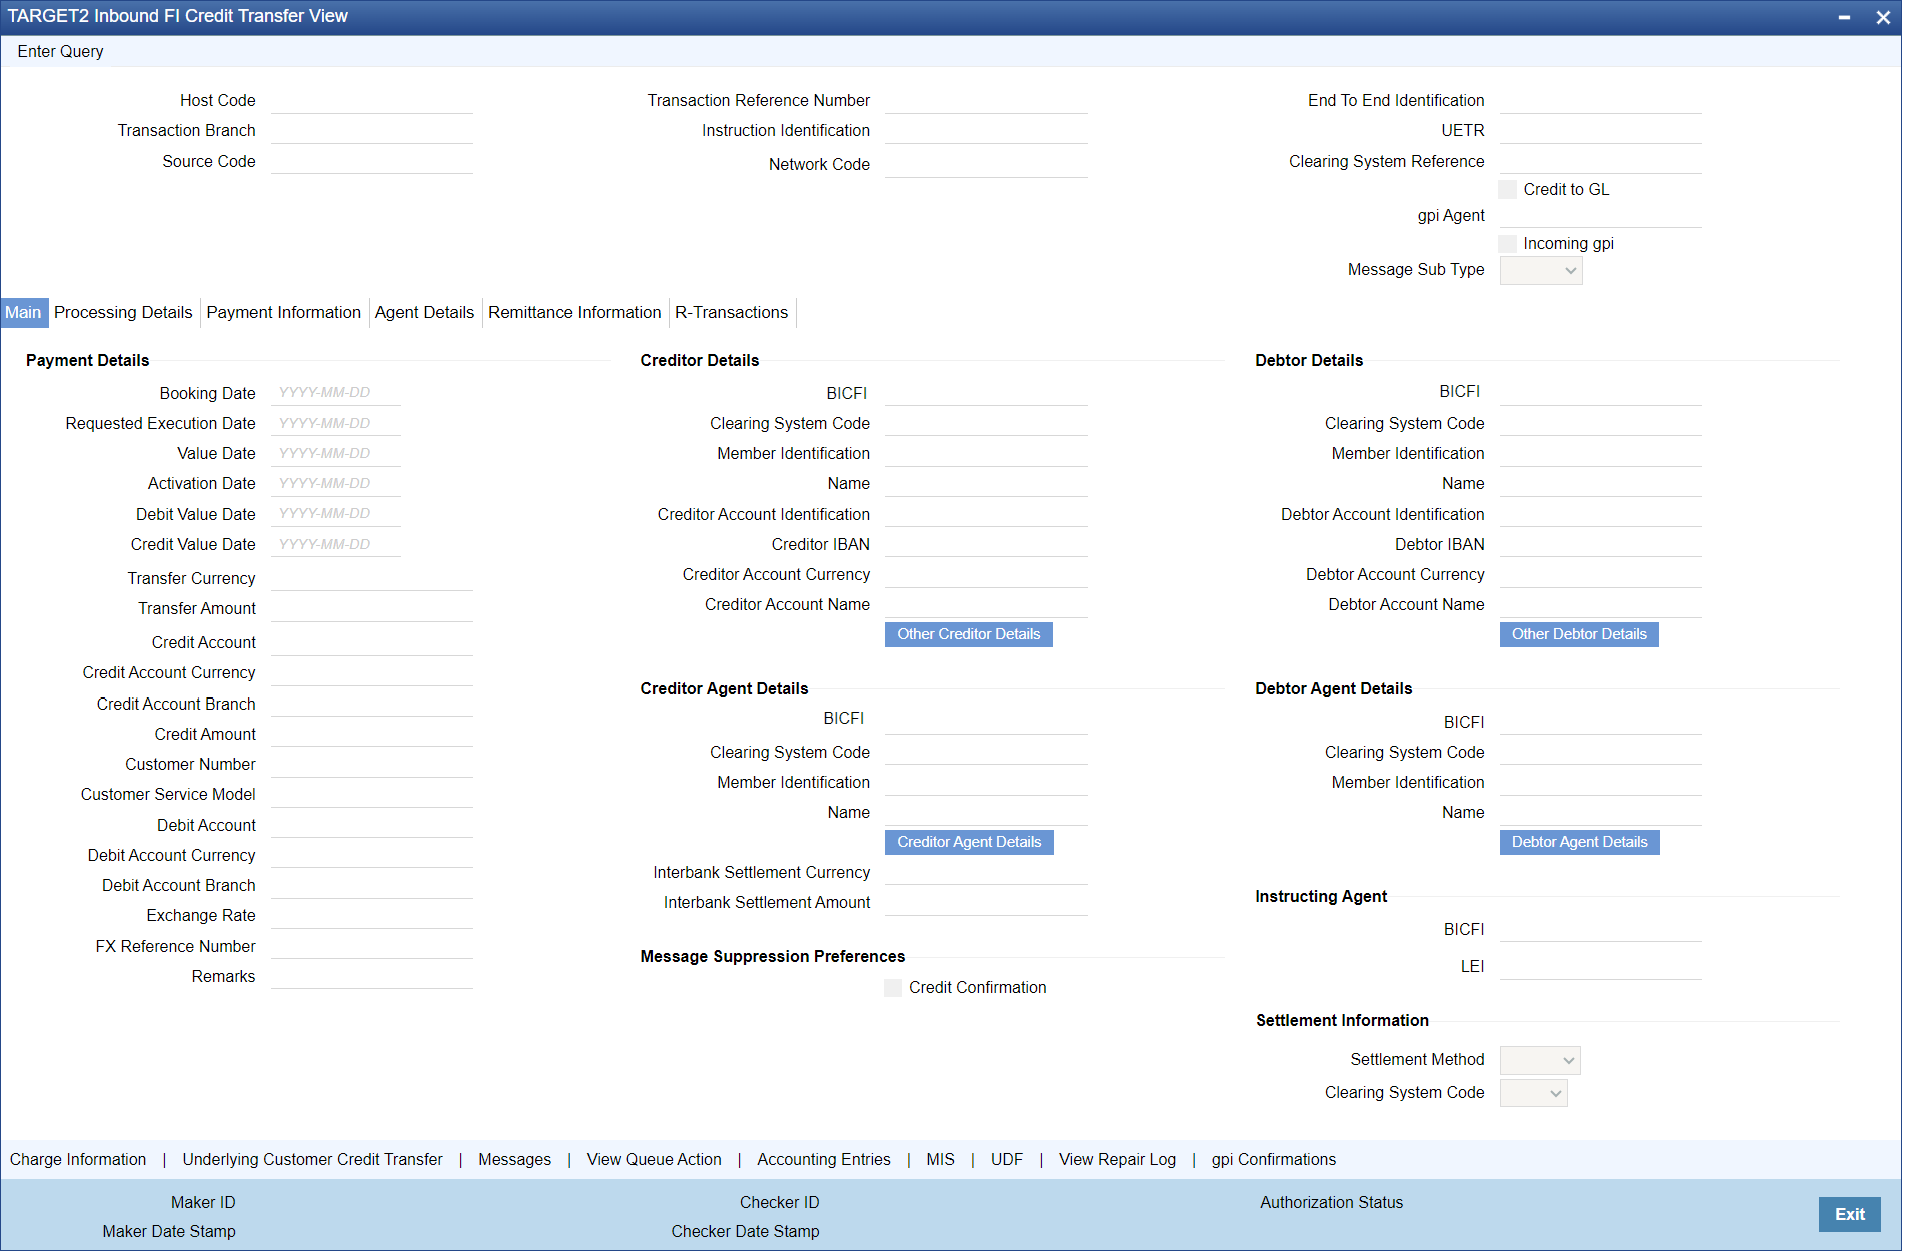Toggle the Incoming gpi checkbox
This screenshot has width=1920, height=1254.
click(1508, 244)
